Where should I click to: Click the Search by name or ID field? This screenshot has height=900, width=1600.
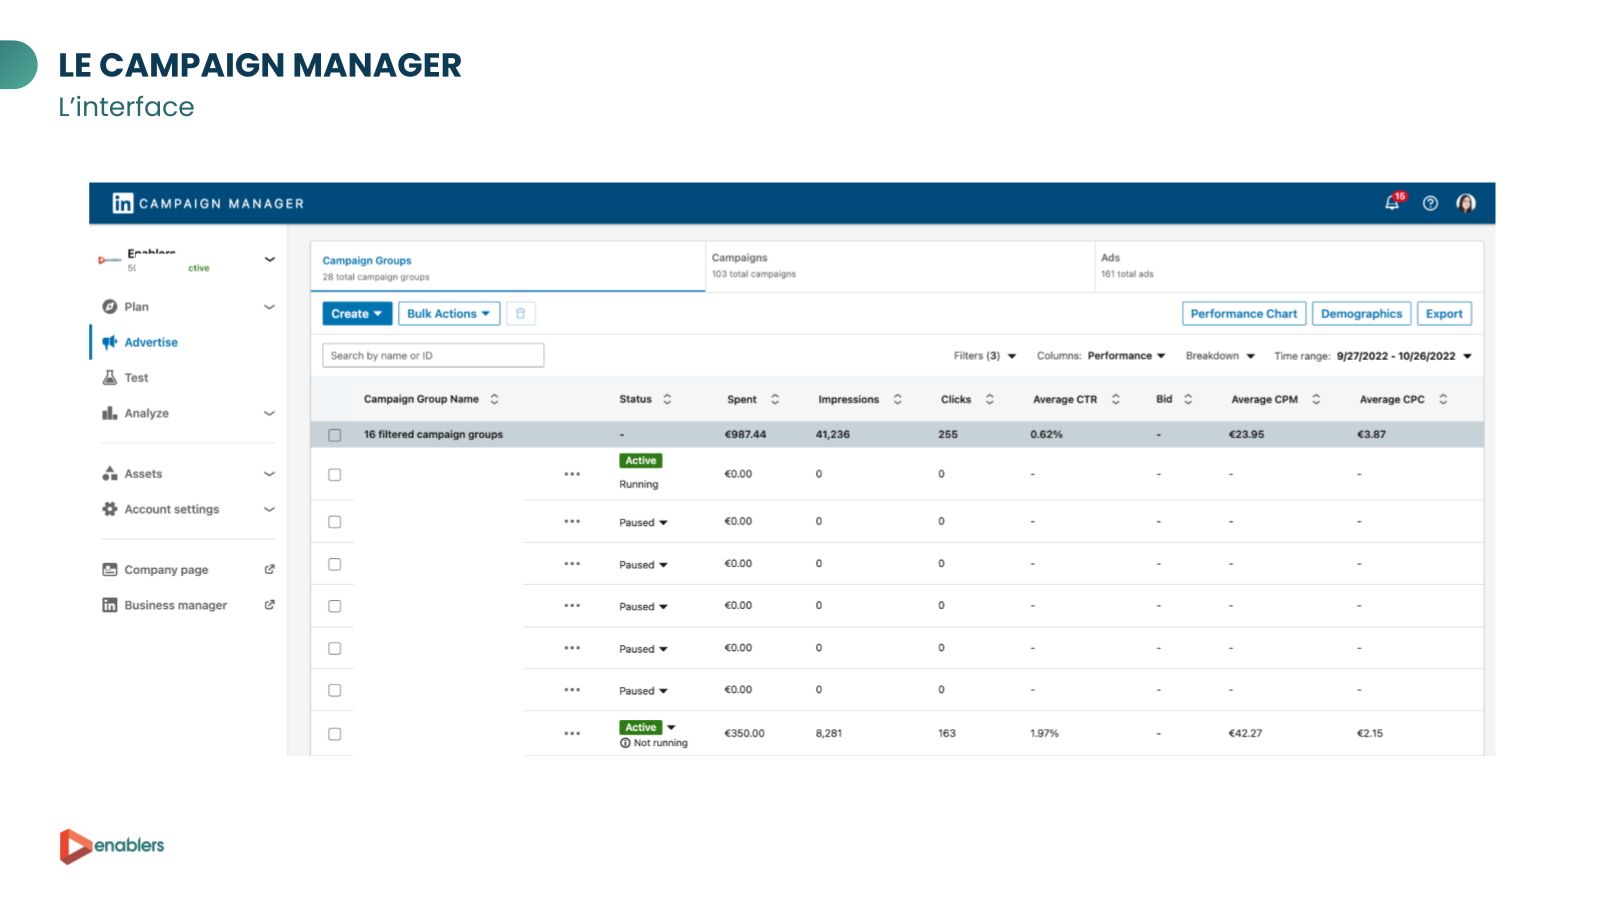click(x=433, y=356)
